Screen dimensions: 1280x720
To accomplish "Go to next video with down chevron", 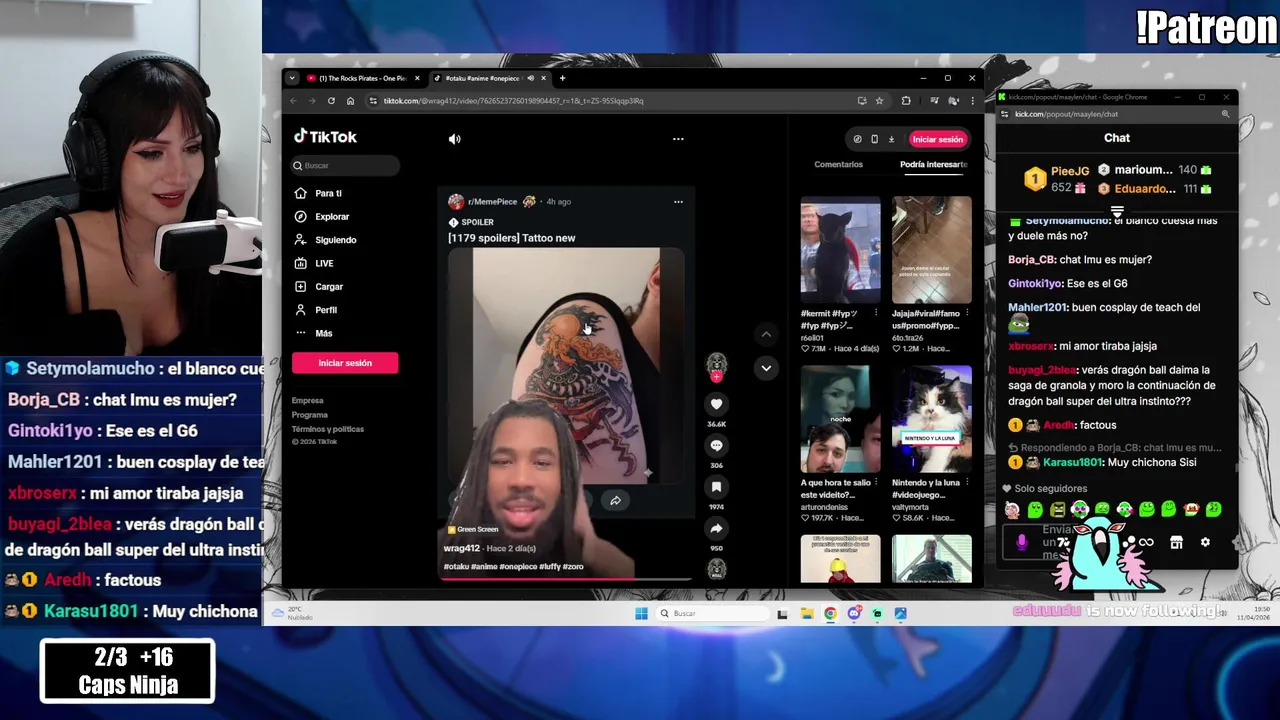I will [766, 368].
